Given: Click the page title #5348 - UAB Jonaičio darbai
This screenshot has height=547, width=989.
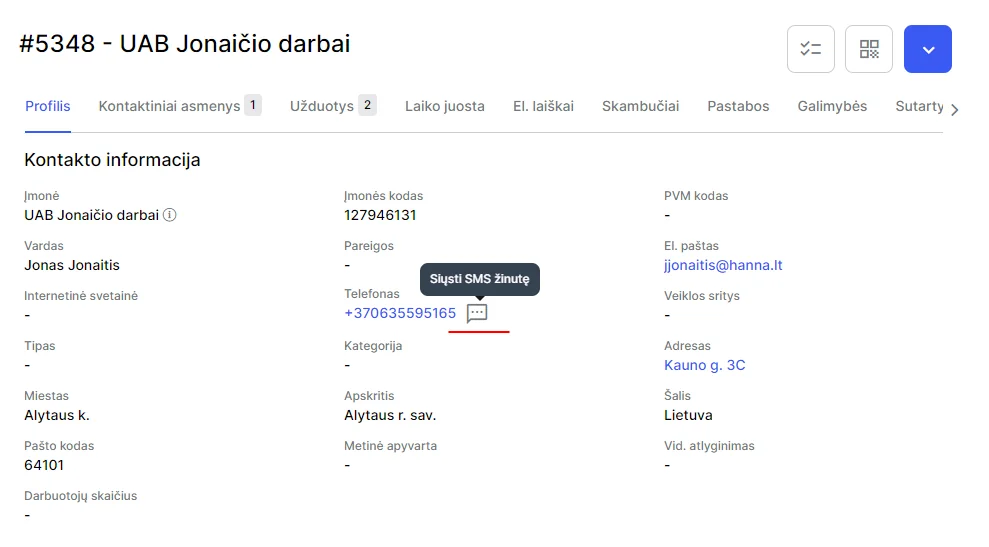Looking at the screenshot, I should 185,44.
